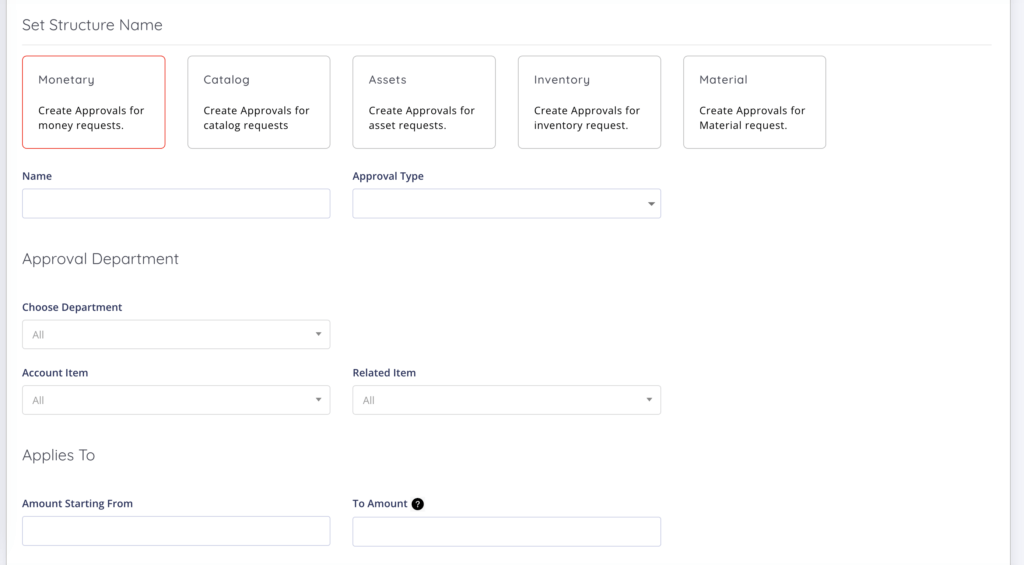The height and width of the screenshot is (565, 1024).
Task: Click the To Amount label text
Action: (380, 504)
